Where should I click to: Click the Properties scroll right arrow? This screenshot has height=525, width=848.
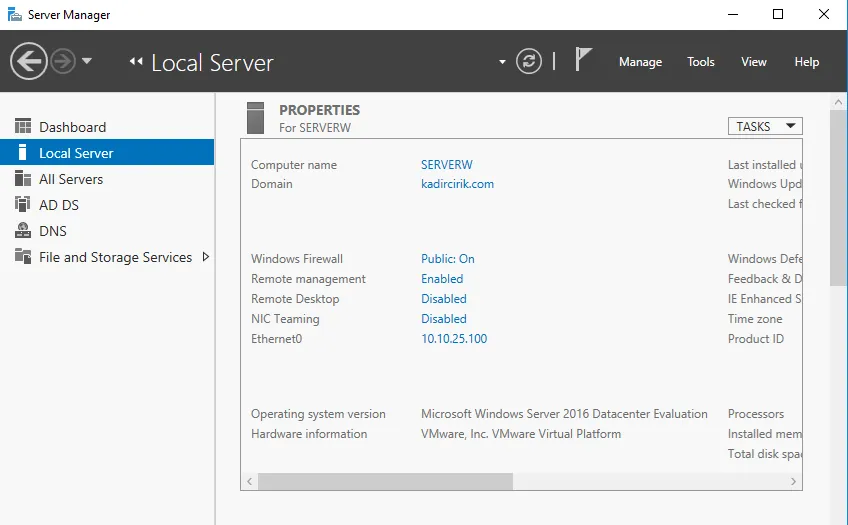pos(793,481)
